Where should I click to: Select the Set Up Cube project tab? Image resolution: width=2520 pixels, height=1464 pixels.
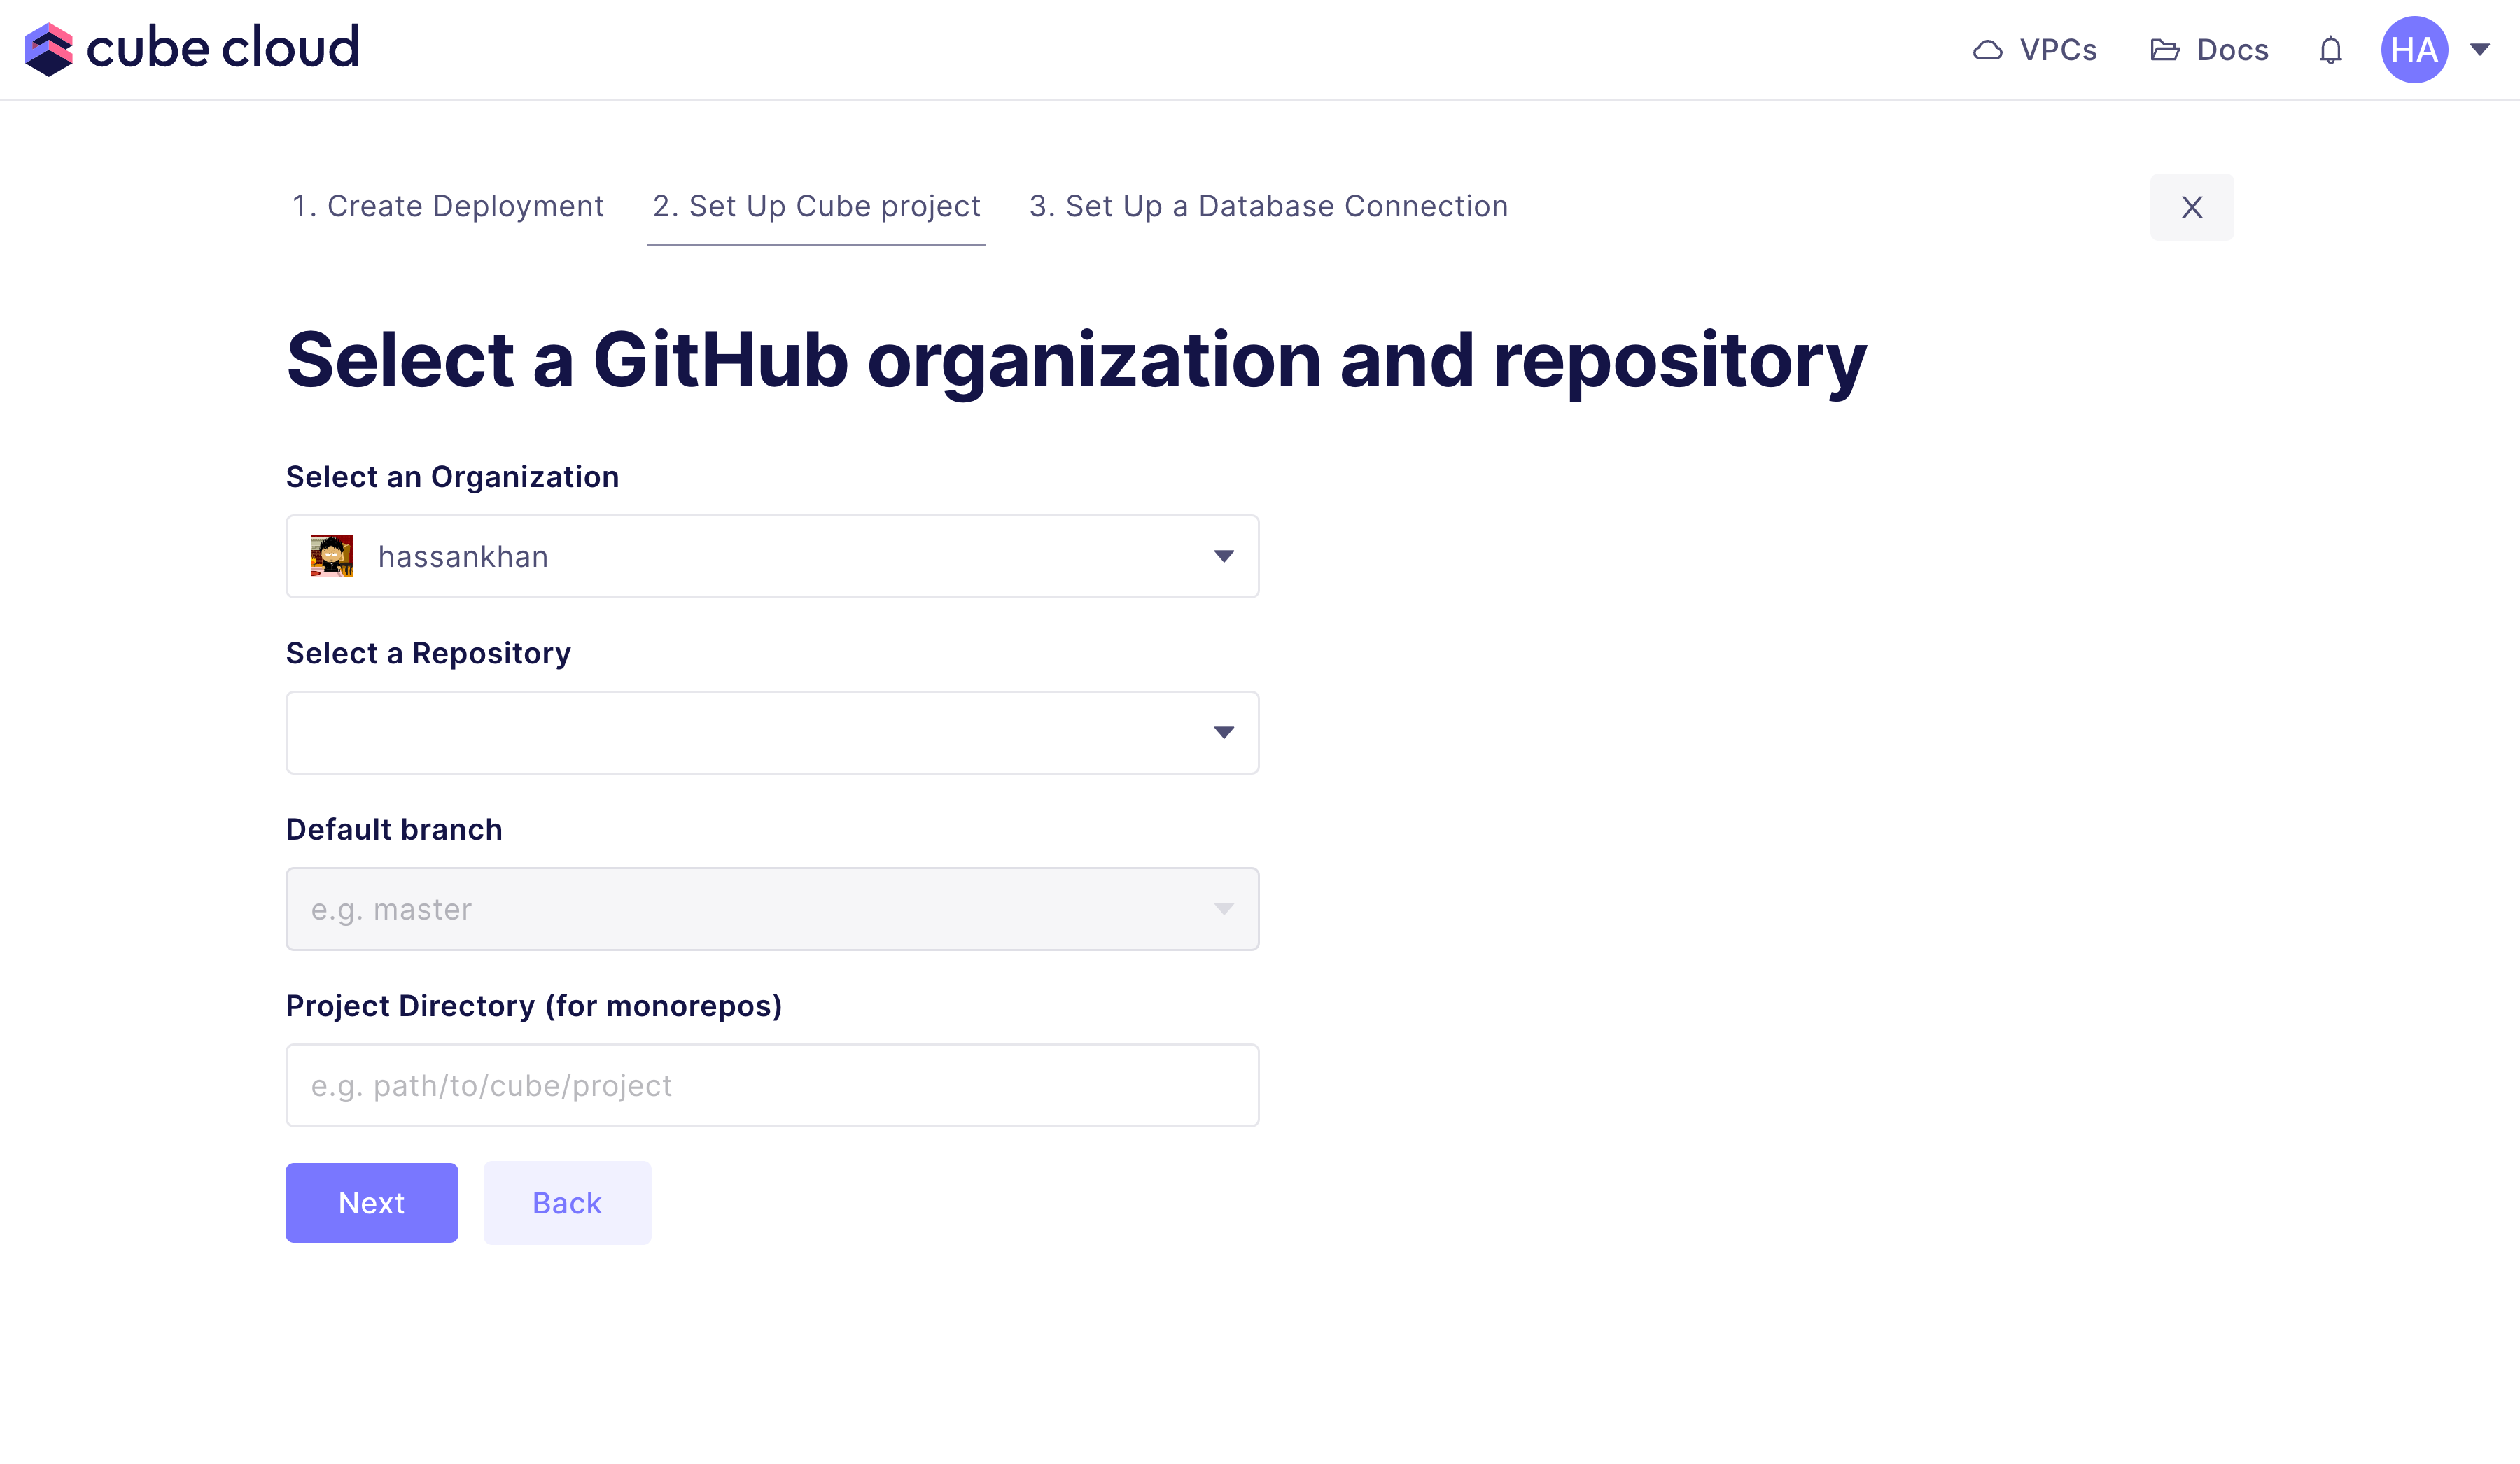[816, 206]
